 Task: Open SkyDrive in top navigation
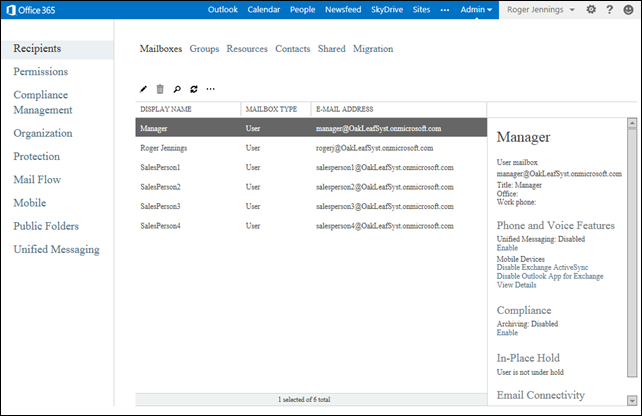point(387,9)
